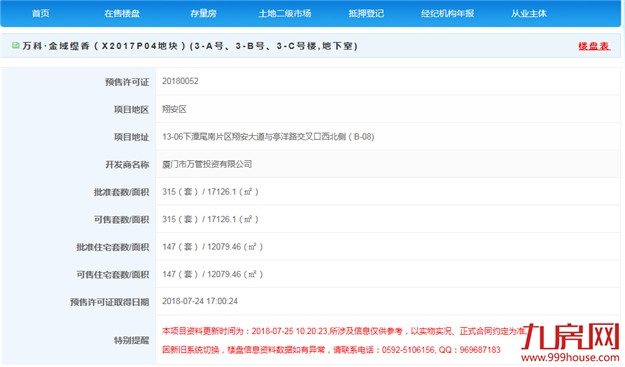The width and height of the screenshot is (625, 367).
Task: Select 可售住宅套数/面积 value 147 / 12079.46
Action: [x=212, y=274]
